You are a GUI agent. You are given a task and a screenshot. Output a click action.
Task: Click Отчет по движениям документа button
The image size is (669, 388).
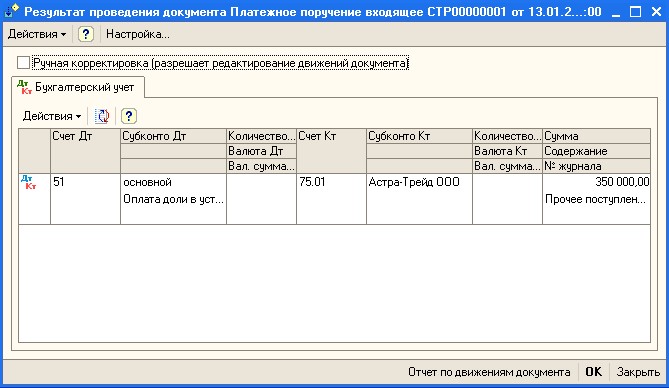pyautogui.click(x=489, y=372)
